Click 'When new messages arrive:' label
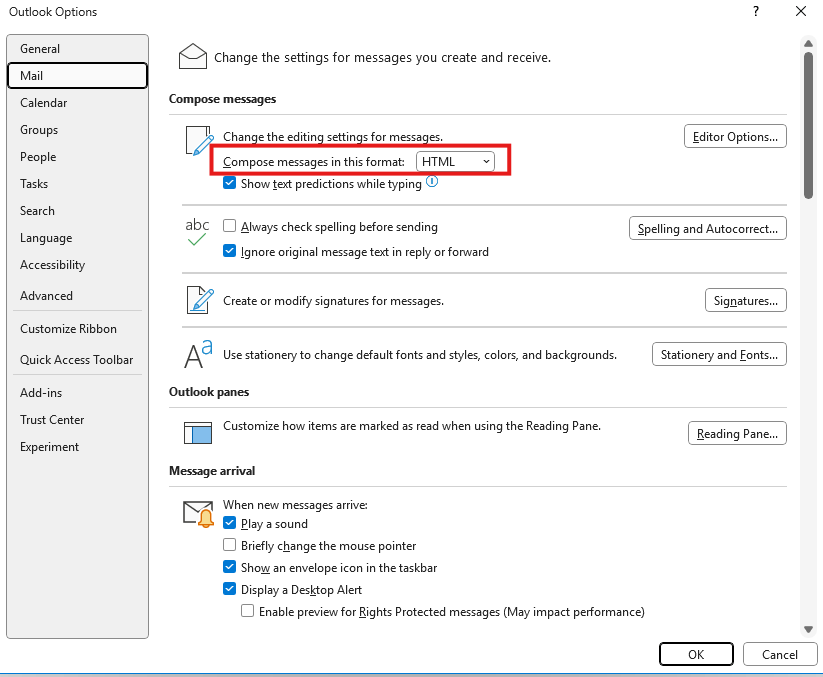 pyautogui.click(x=295, y=504)
